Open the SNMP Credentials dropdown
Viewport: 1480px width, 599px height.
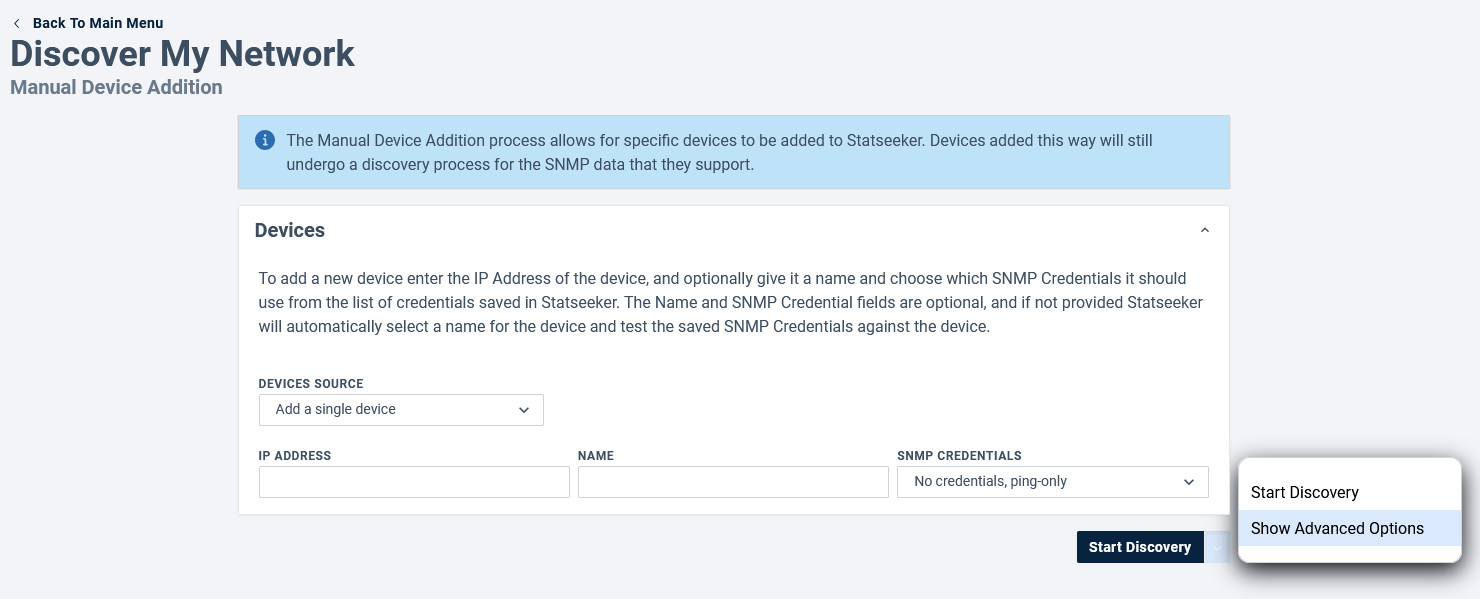click(1053, 482)
